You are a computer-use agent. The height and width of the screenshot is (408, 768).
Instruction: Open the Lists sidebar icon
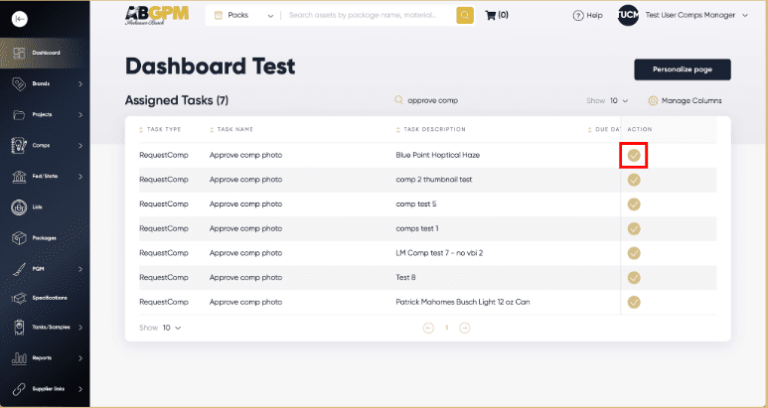click(x=20, y=207)
